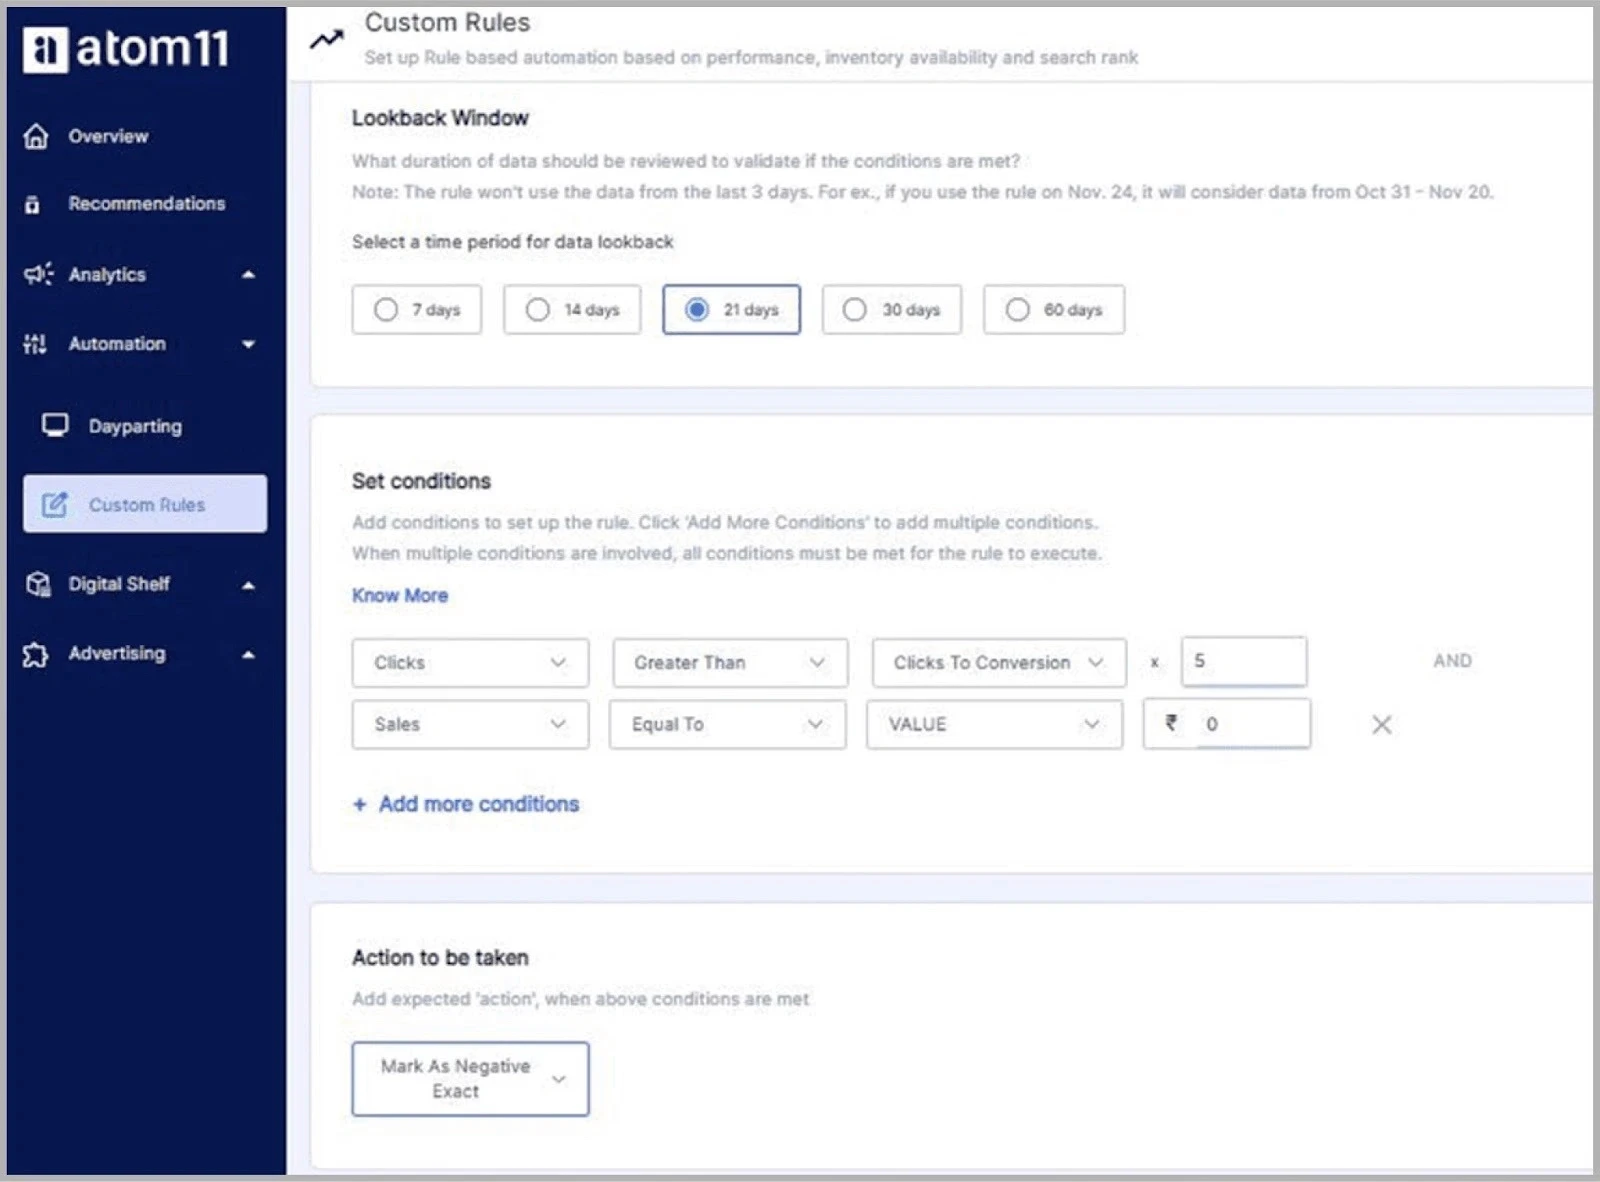Image resolution: width=1600 pixels, height=1182 pixels.
Task: Select the 21 days lookback option
Action: pos(731,310)
